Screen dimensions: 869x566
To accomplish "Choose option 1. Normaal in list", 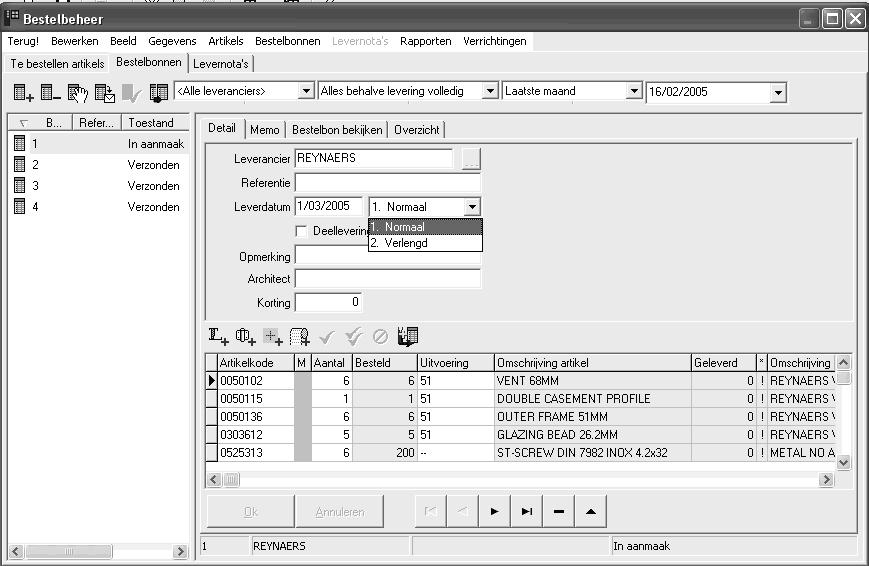I will click(425, 227).
